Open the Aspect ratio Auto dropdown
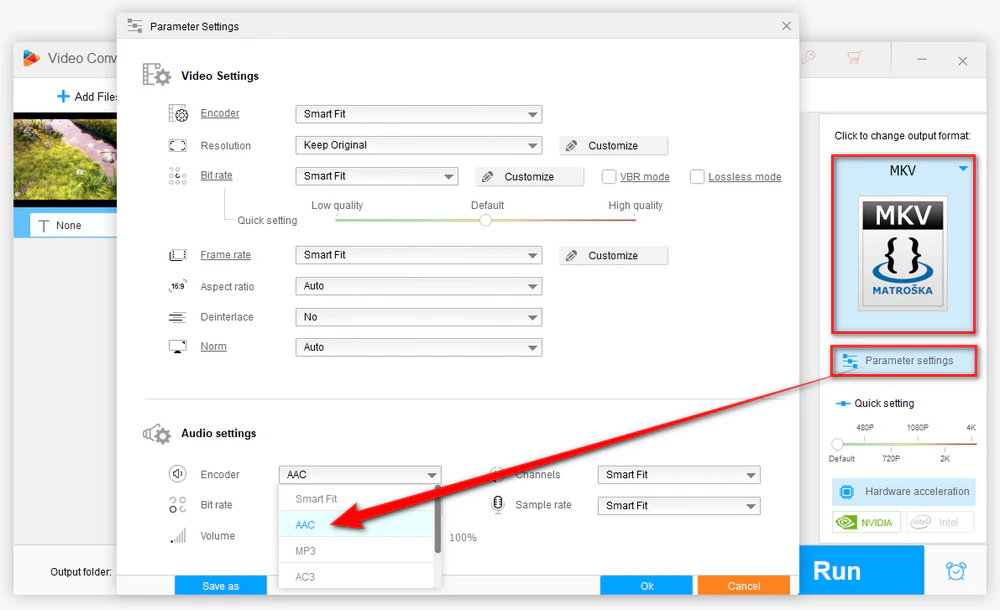The height and width of the screenshot is (610, 1000). click(x=418, y=286)
